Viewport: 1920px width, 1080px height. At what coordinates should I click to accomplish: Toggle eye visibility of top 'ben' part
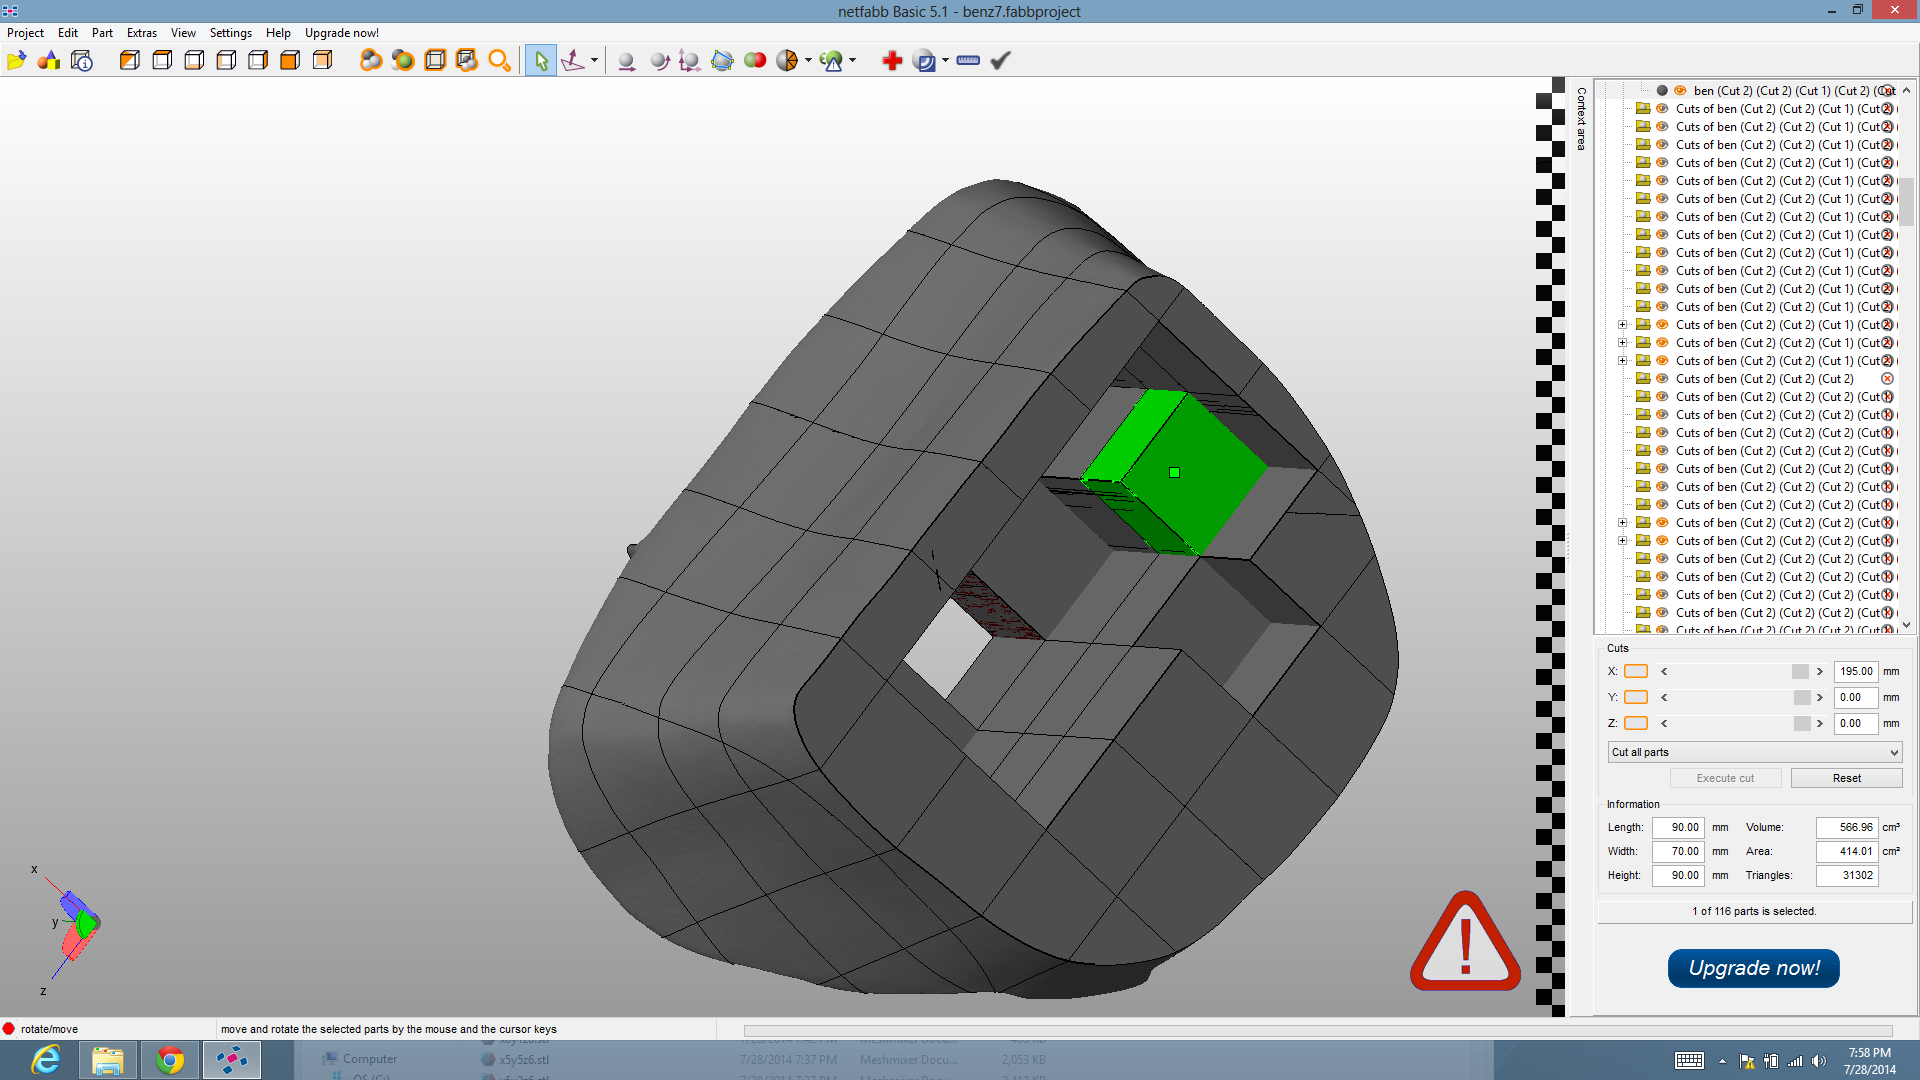click(x=1680, y=91)
